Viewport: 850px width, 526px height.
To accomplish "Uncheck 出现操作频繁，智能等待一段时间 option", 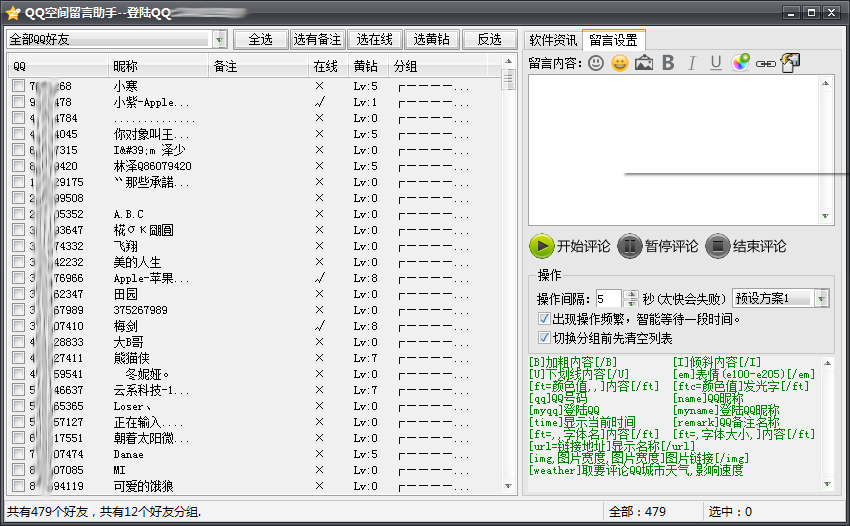I will [x=544, y=319].
